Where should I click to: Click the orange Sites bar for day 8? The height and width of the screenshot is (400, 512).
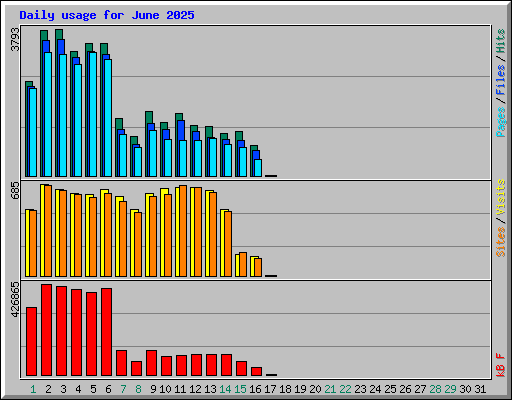[x=138, y=244]
